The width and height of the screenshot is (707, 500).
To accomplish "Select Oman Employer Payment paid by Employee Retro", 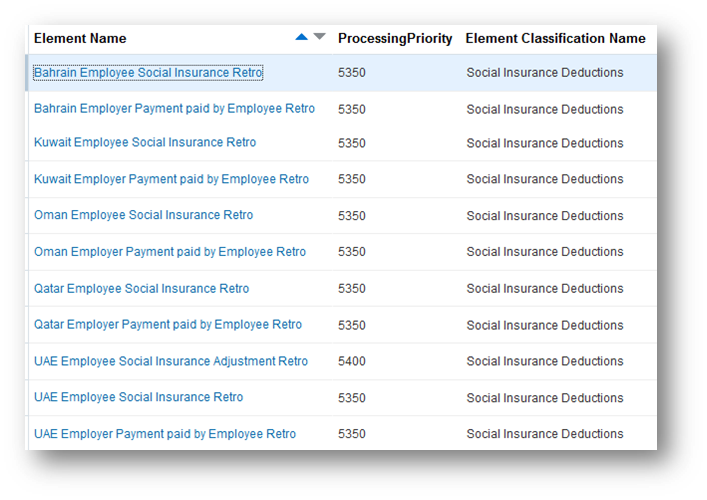I will click(x=170, y=252).
